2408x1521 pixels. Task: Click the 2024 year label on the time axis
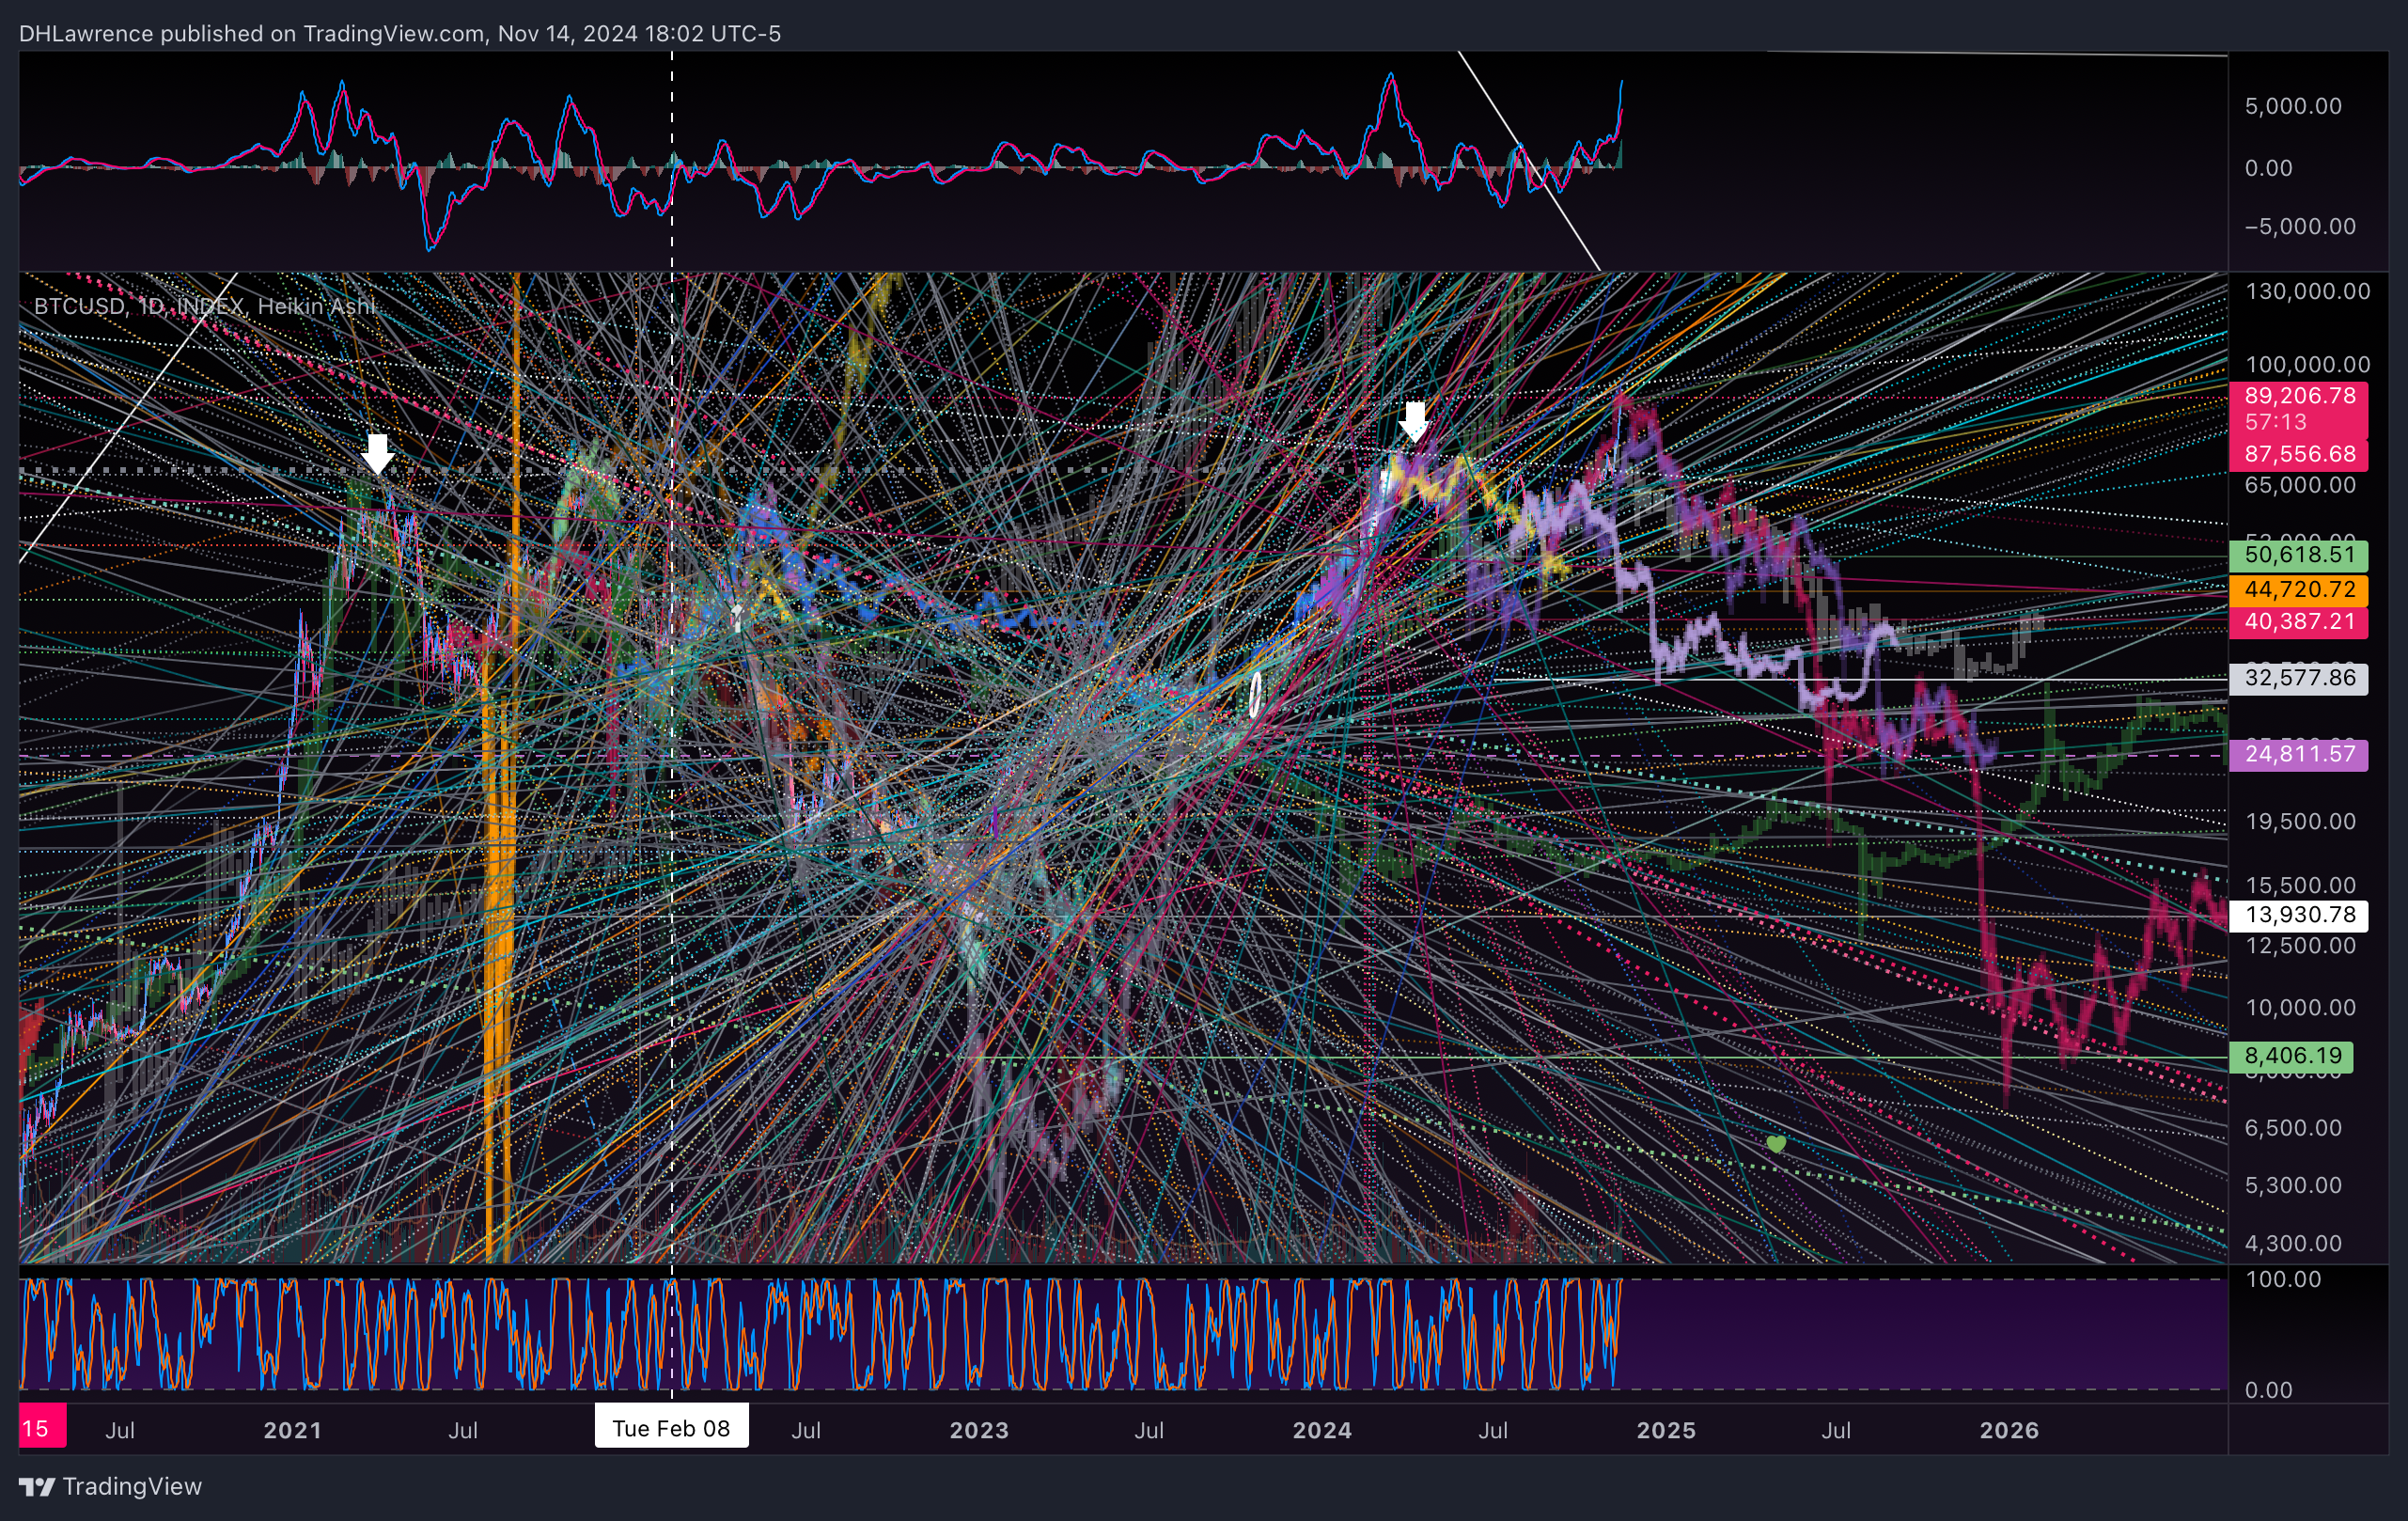[x=1322, y=1430]
